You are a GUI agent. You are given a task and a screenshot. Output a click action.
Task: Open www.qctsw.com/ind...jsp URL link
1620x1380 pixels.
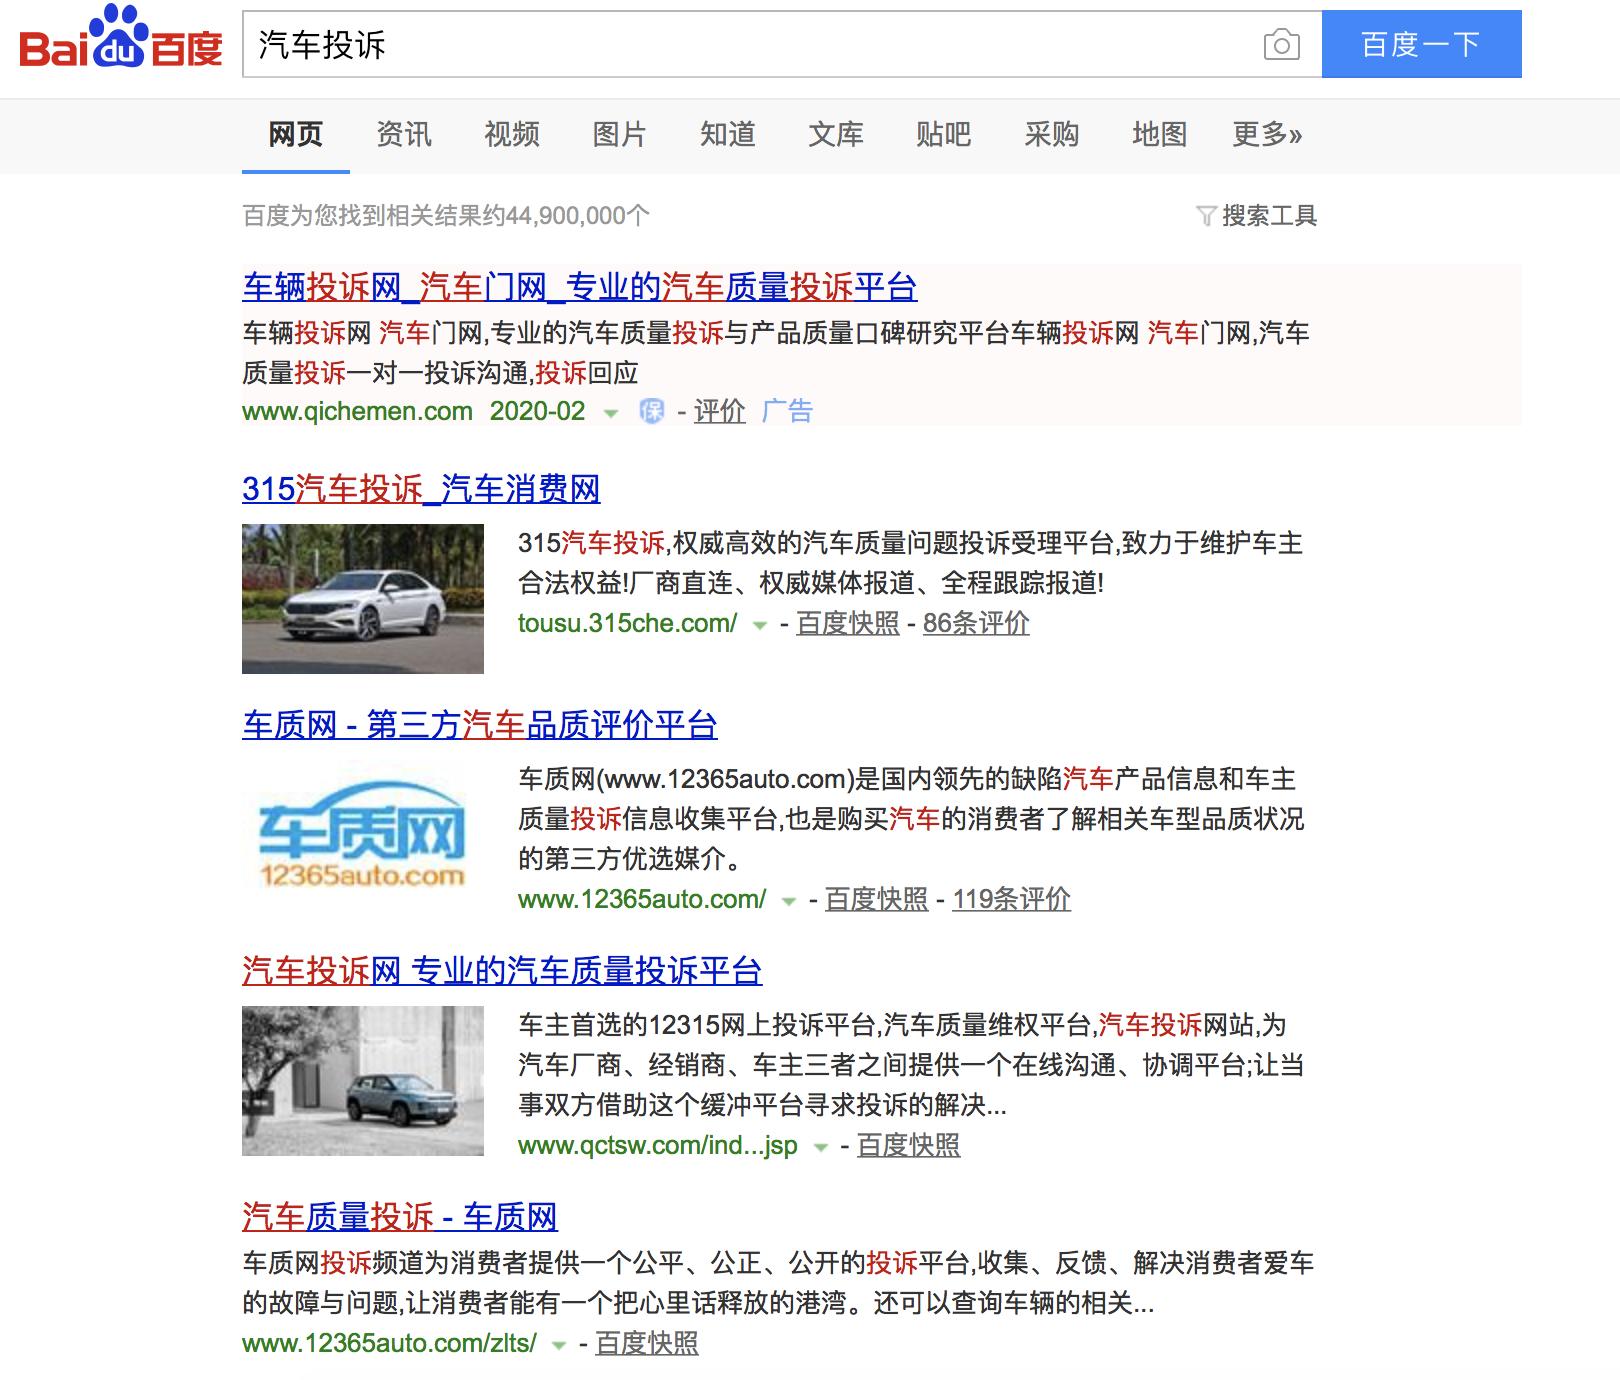[x=658, y=1145]
